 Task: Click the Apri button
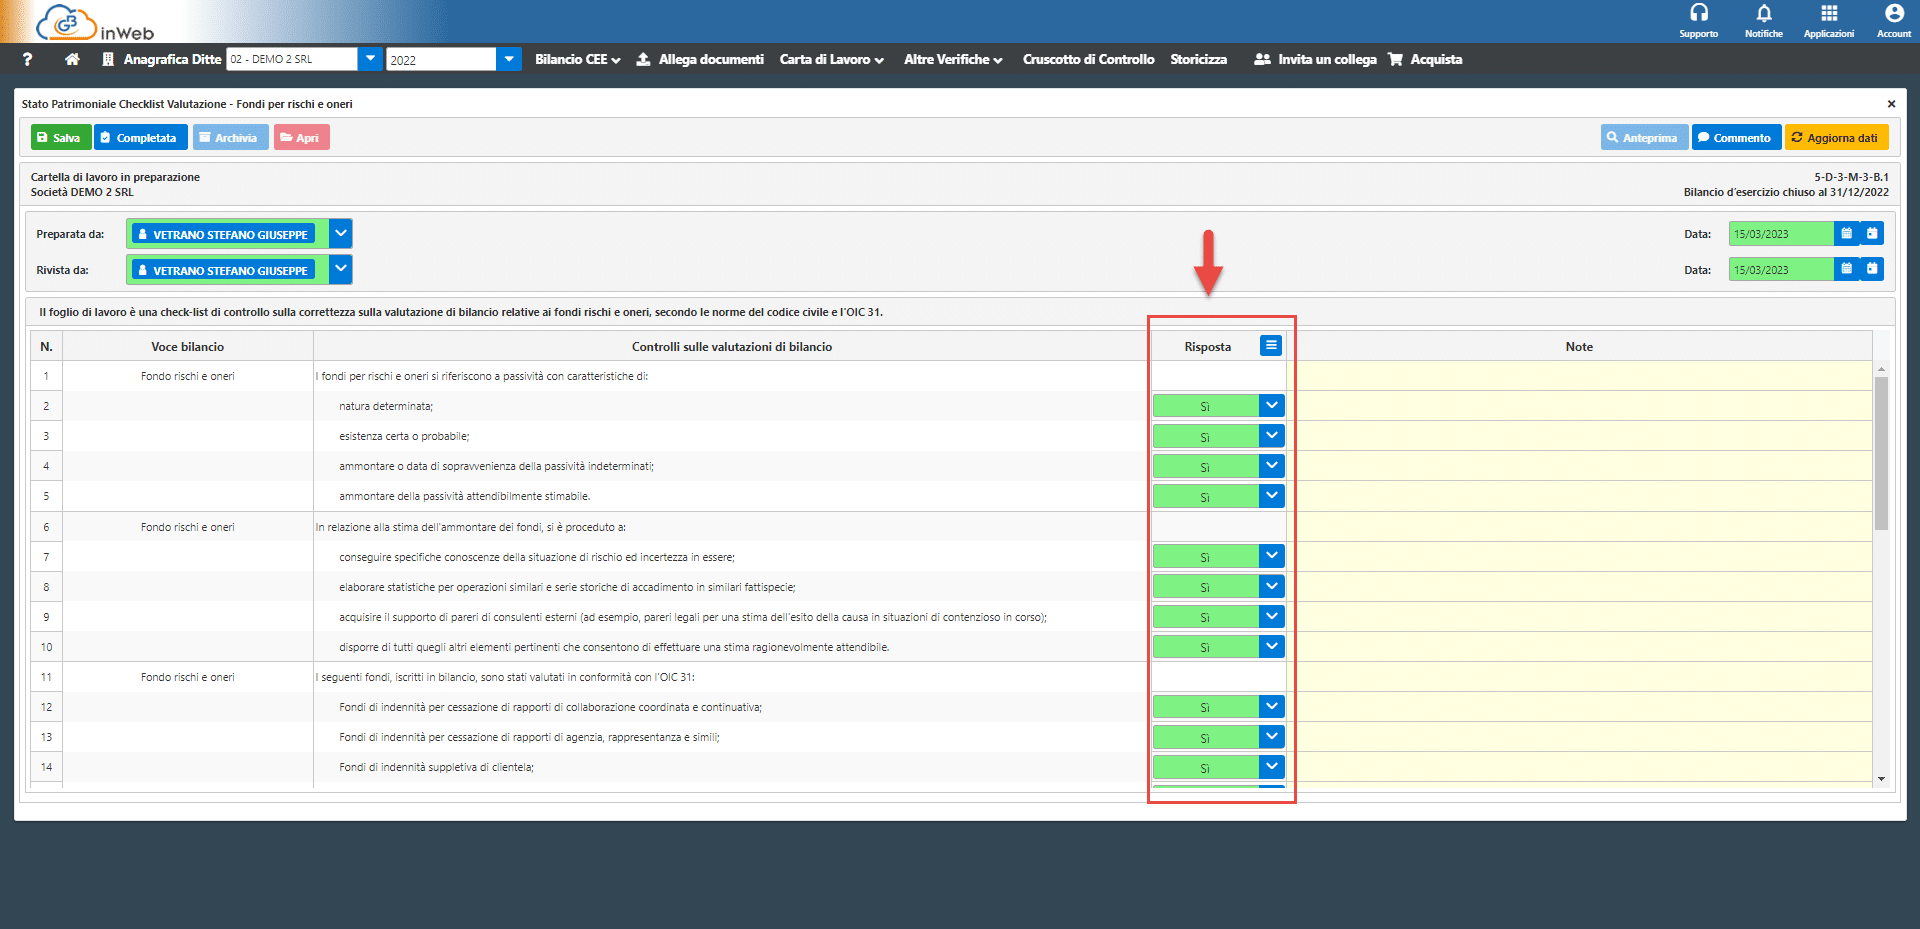click(301, 137)
